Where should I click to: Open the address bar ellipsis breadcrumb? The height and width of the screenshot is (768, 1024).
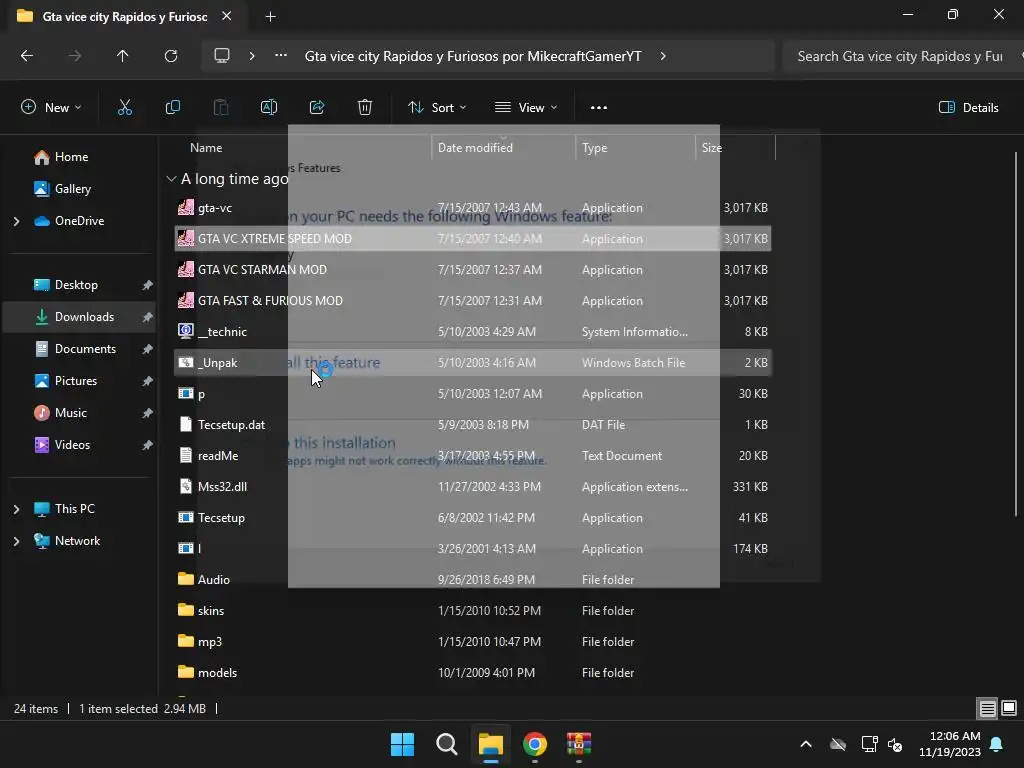(281, 56)
